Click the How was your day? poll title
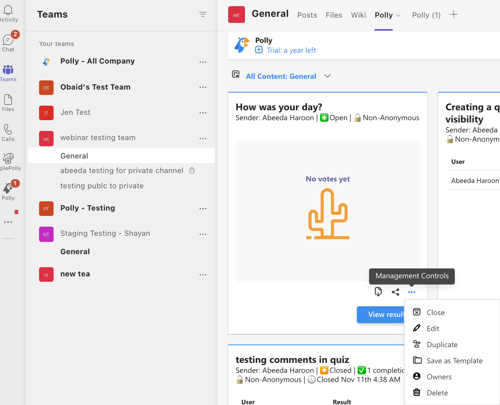Image resolution: width=500 pixels, height=405 pixels. click(x=279, y=107)
